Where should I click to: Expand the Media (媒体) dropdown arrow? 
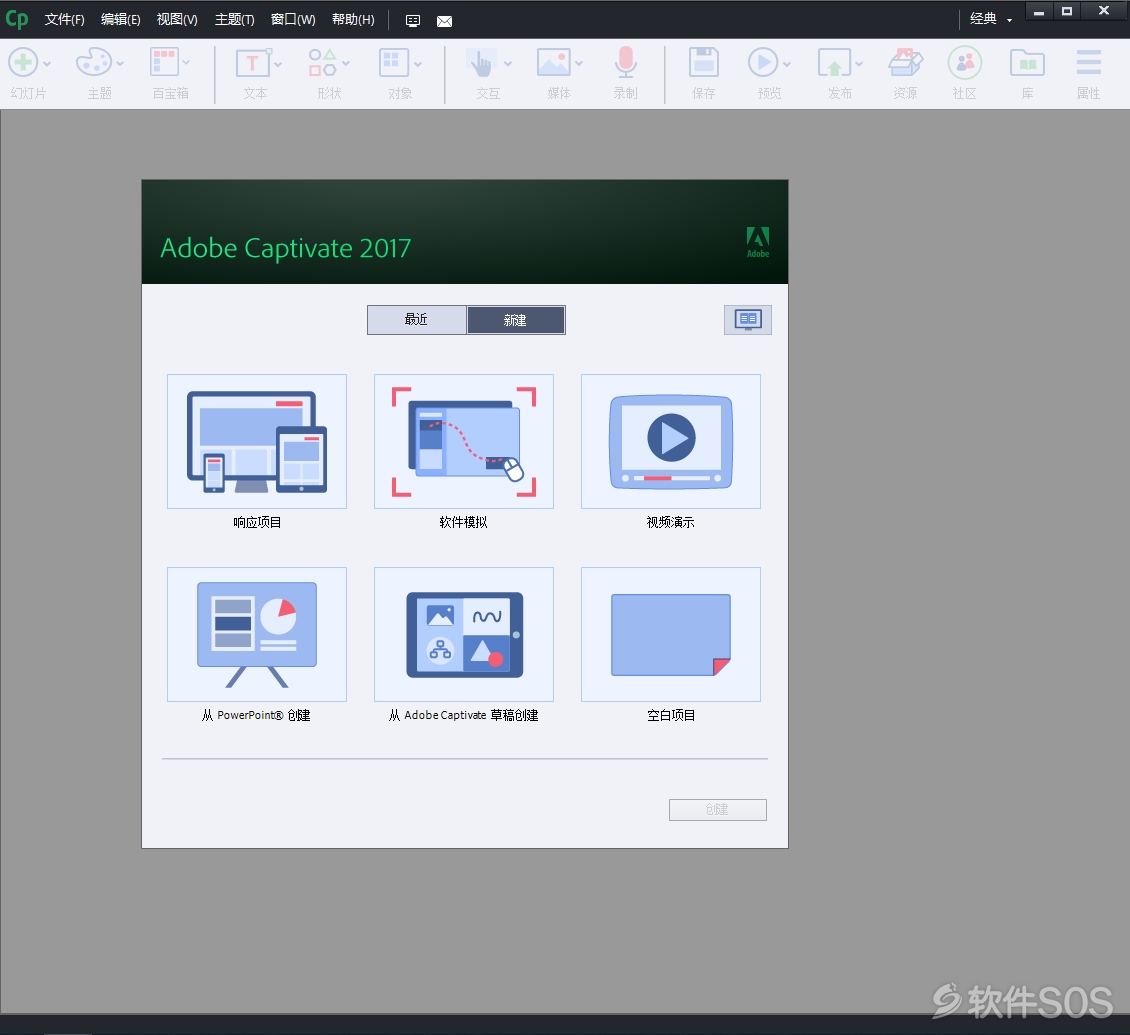coord(579,64)
